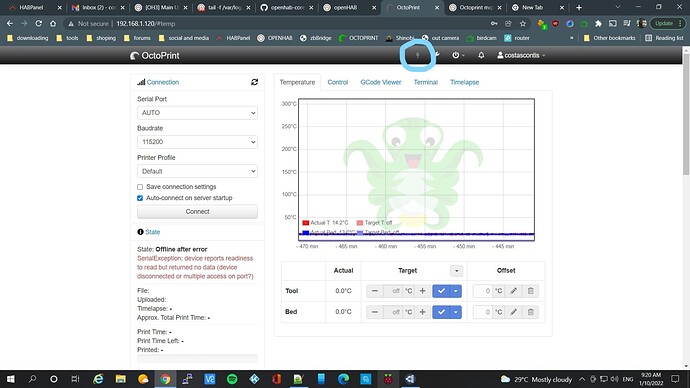Click the Connect button
This screenshot has height=388, width=690.
(x=197, y=212)
